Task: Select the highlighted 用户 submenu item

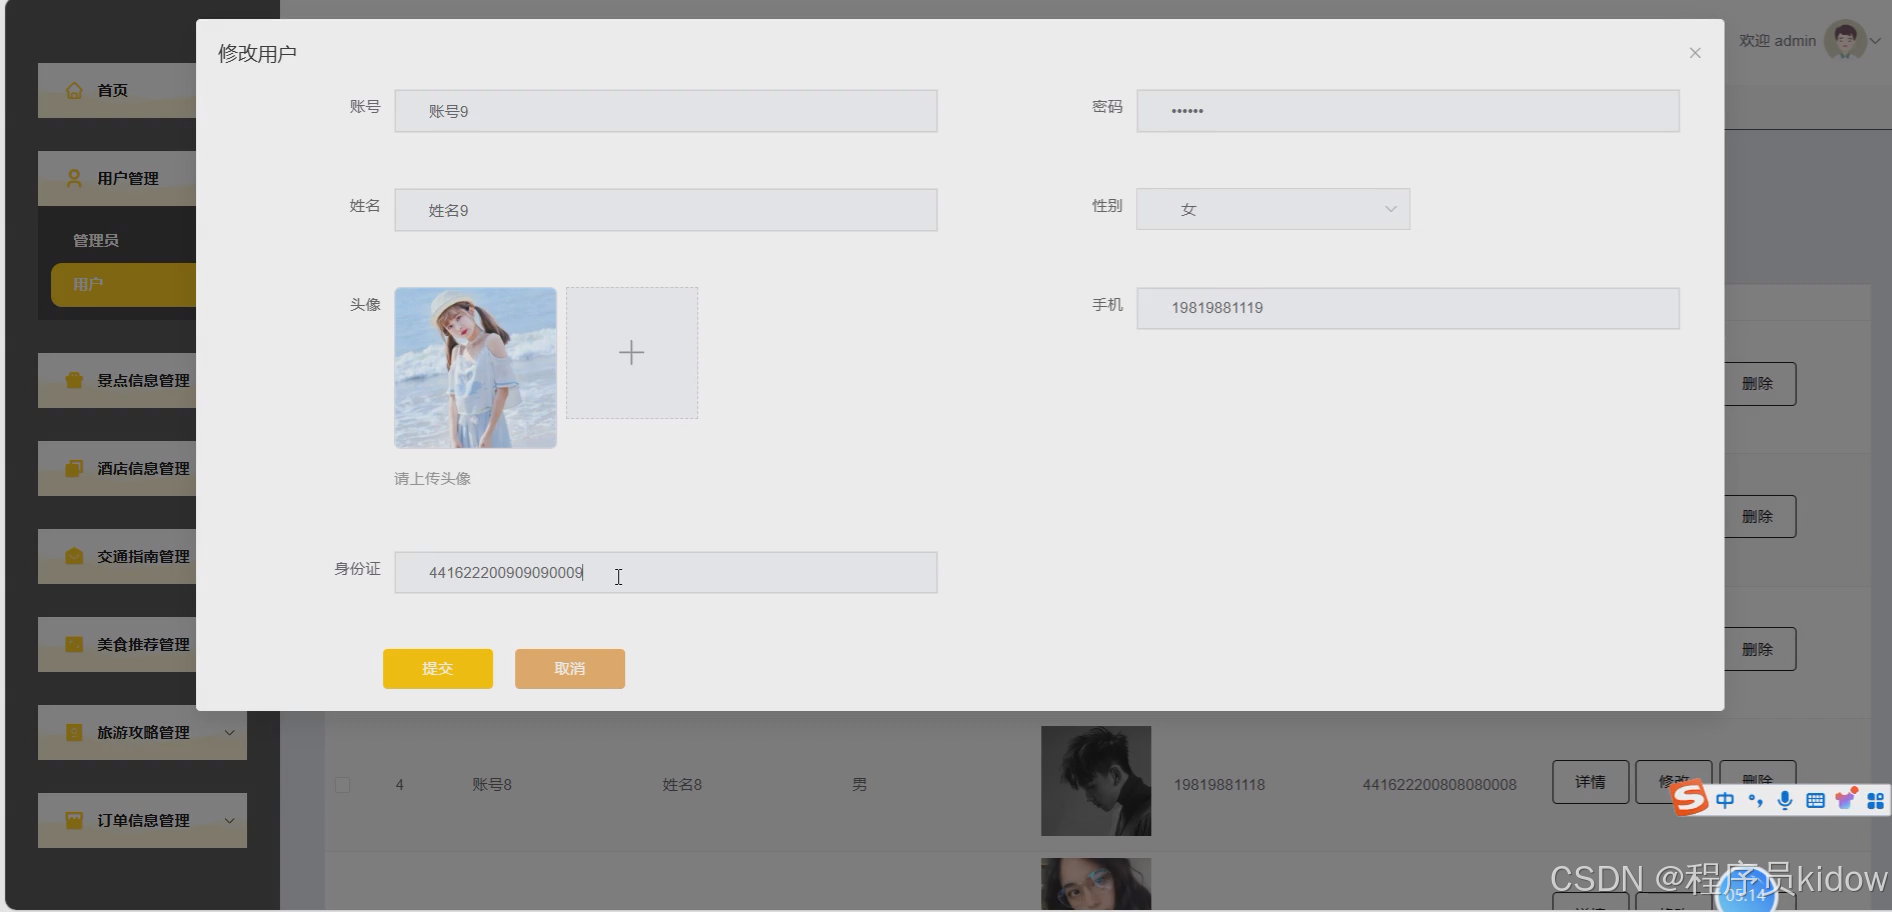Action: (x=123, y=285)
